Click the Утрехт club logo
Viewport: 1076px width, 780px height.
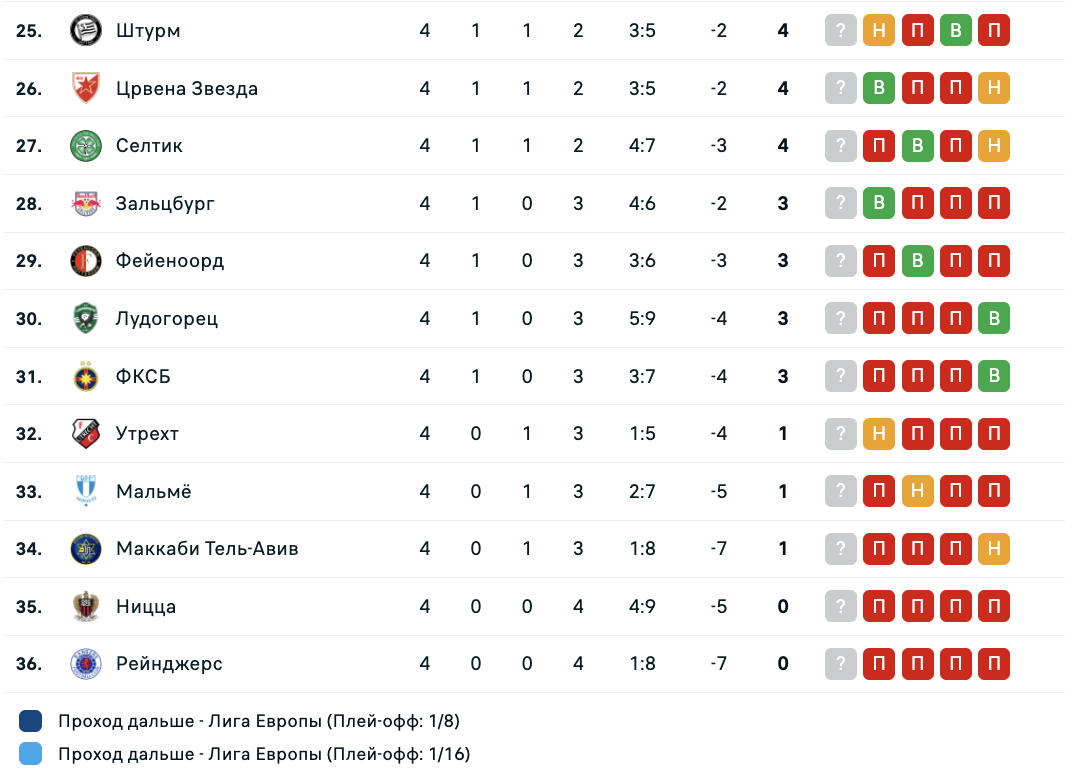[x=85, y=434]
